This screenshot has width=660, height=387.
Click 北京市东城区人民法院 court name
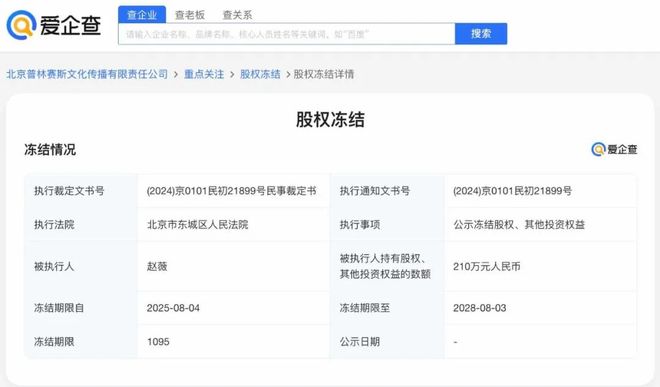click(197, 224)
